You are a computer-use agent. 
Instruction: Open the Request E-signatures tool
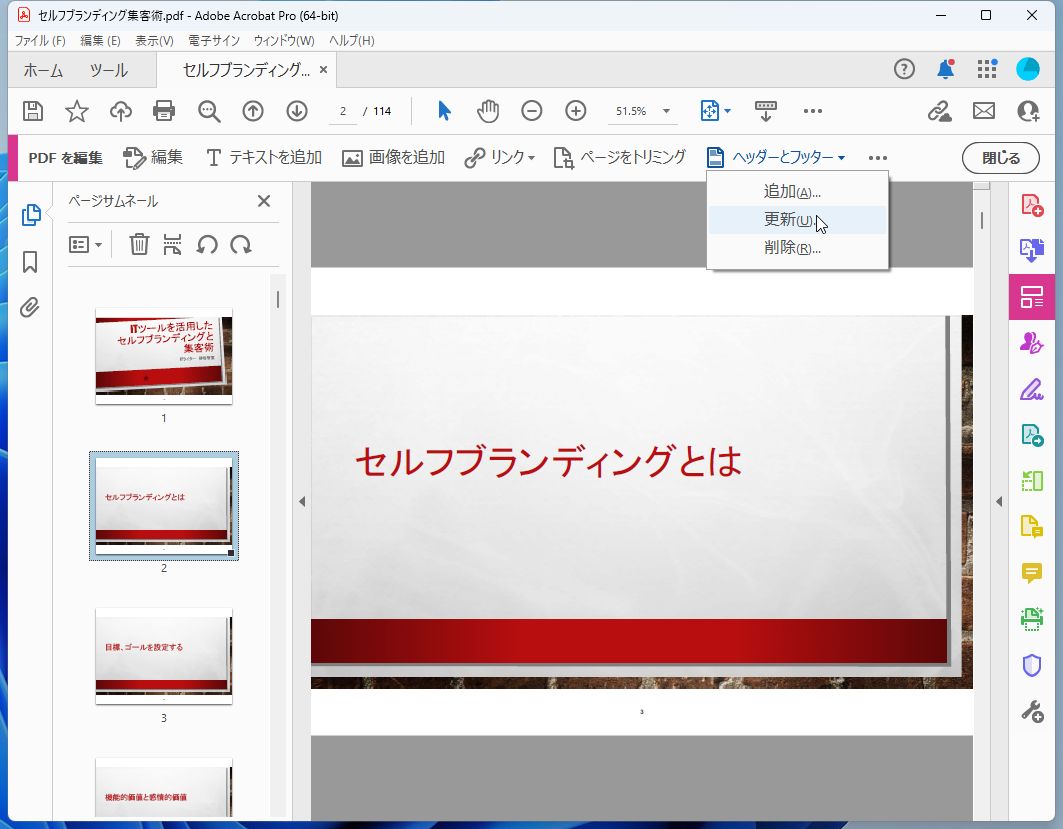pos(1031,341)
